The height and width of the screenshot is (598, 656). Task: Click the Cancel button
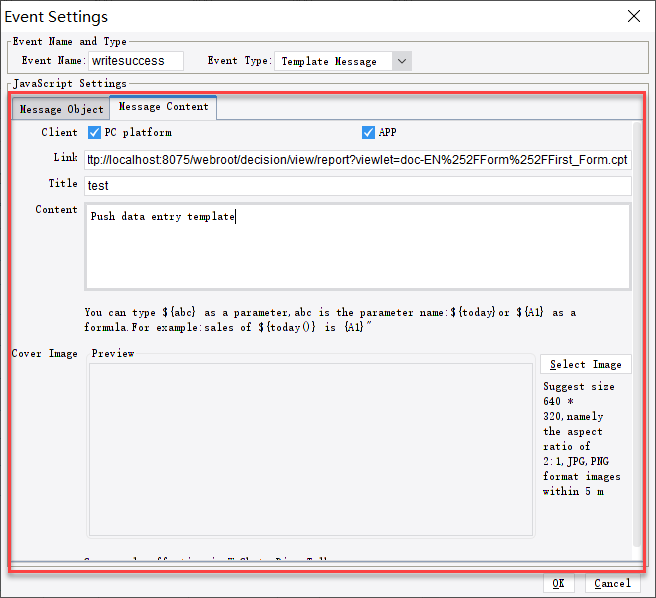[x=612, y=583]
